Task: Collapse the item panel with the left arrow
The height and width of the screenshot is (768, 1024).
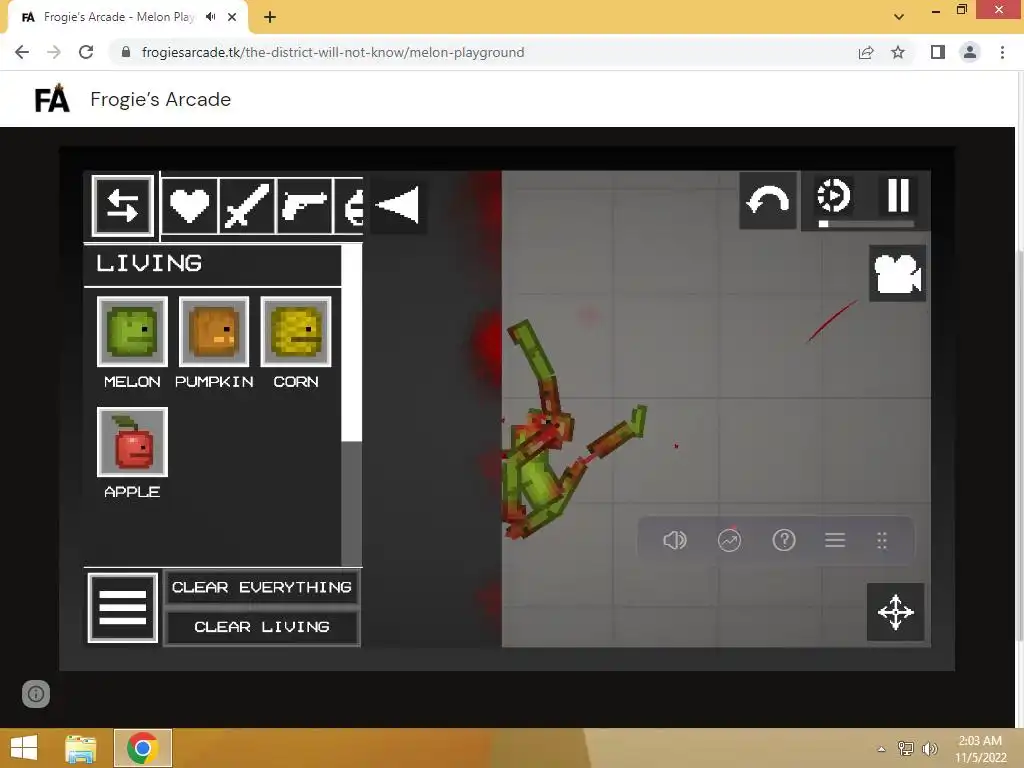Action: [398, 206]
